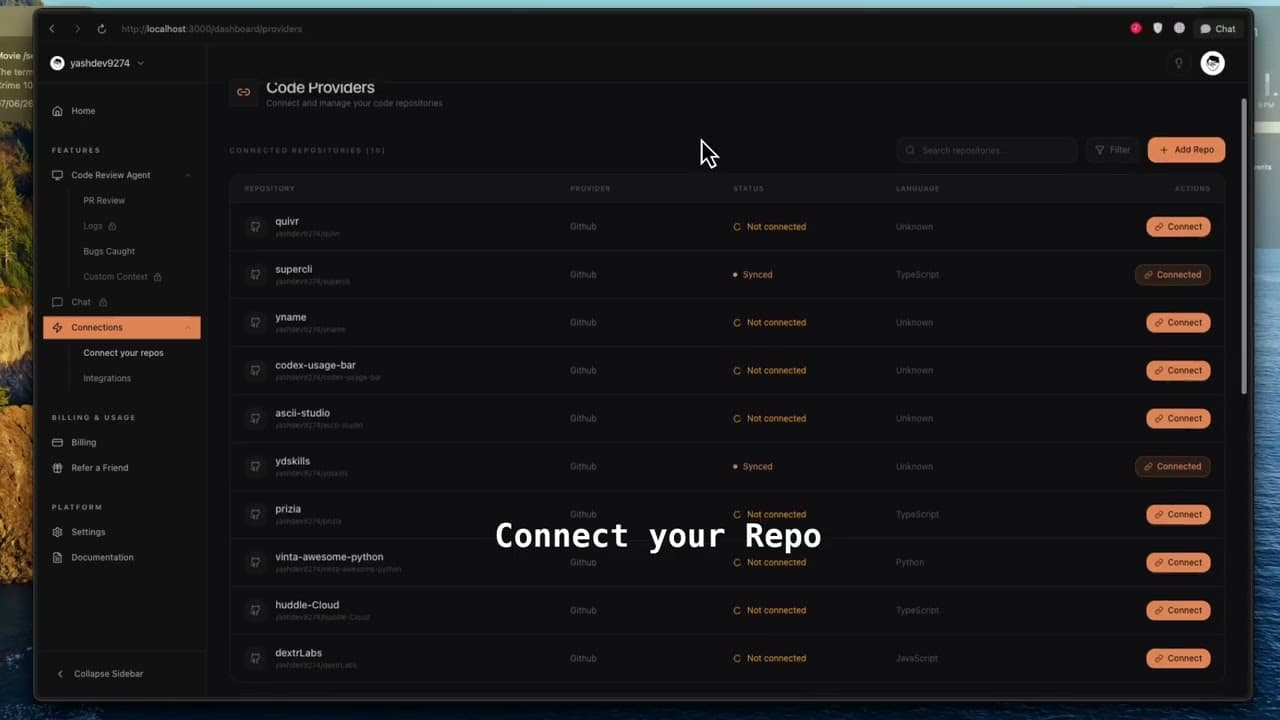The height and width of the screenshot is (720, 1280).
Task: Connect the ascii-studio repository
Action: [1178, 419]
